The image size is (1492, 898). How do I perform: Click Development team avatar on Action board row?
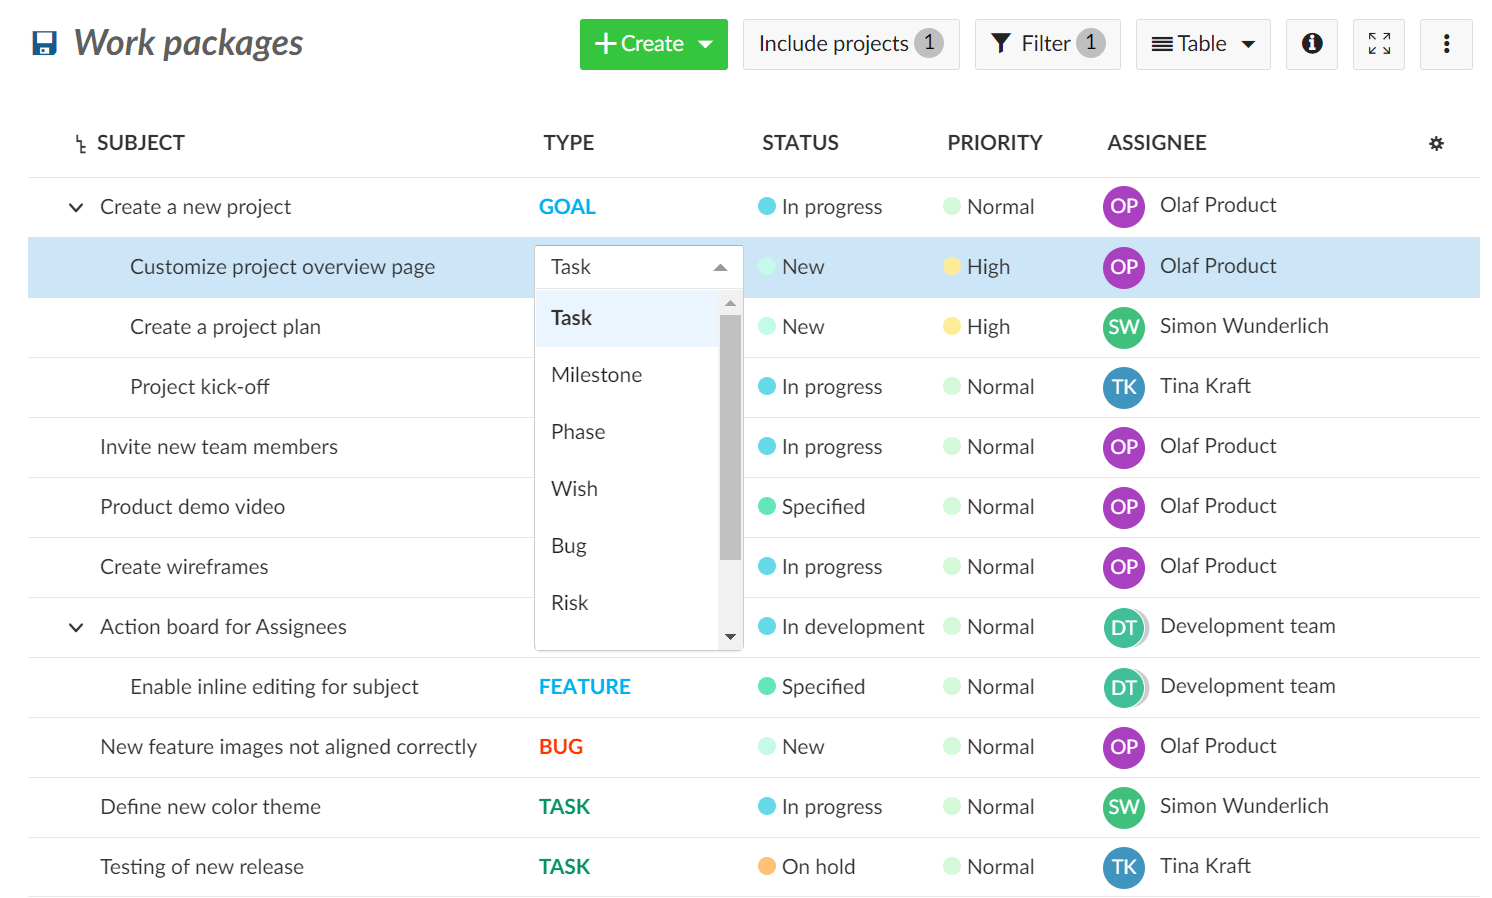pyautogui.click(x=1123, y=627)
